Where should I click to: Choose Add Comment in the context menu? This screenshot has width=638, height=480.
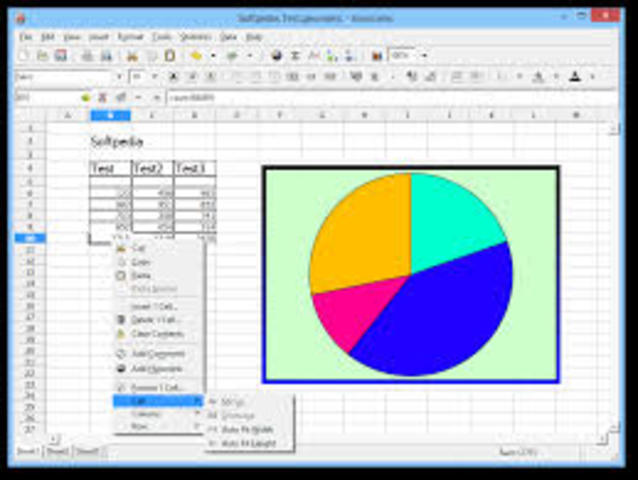[159, 354]
